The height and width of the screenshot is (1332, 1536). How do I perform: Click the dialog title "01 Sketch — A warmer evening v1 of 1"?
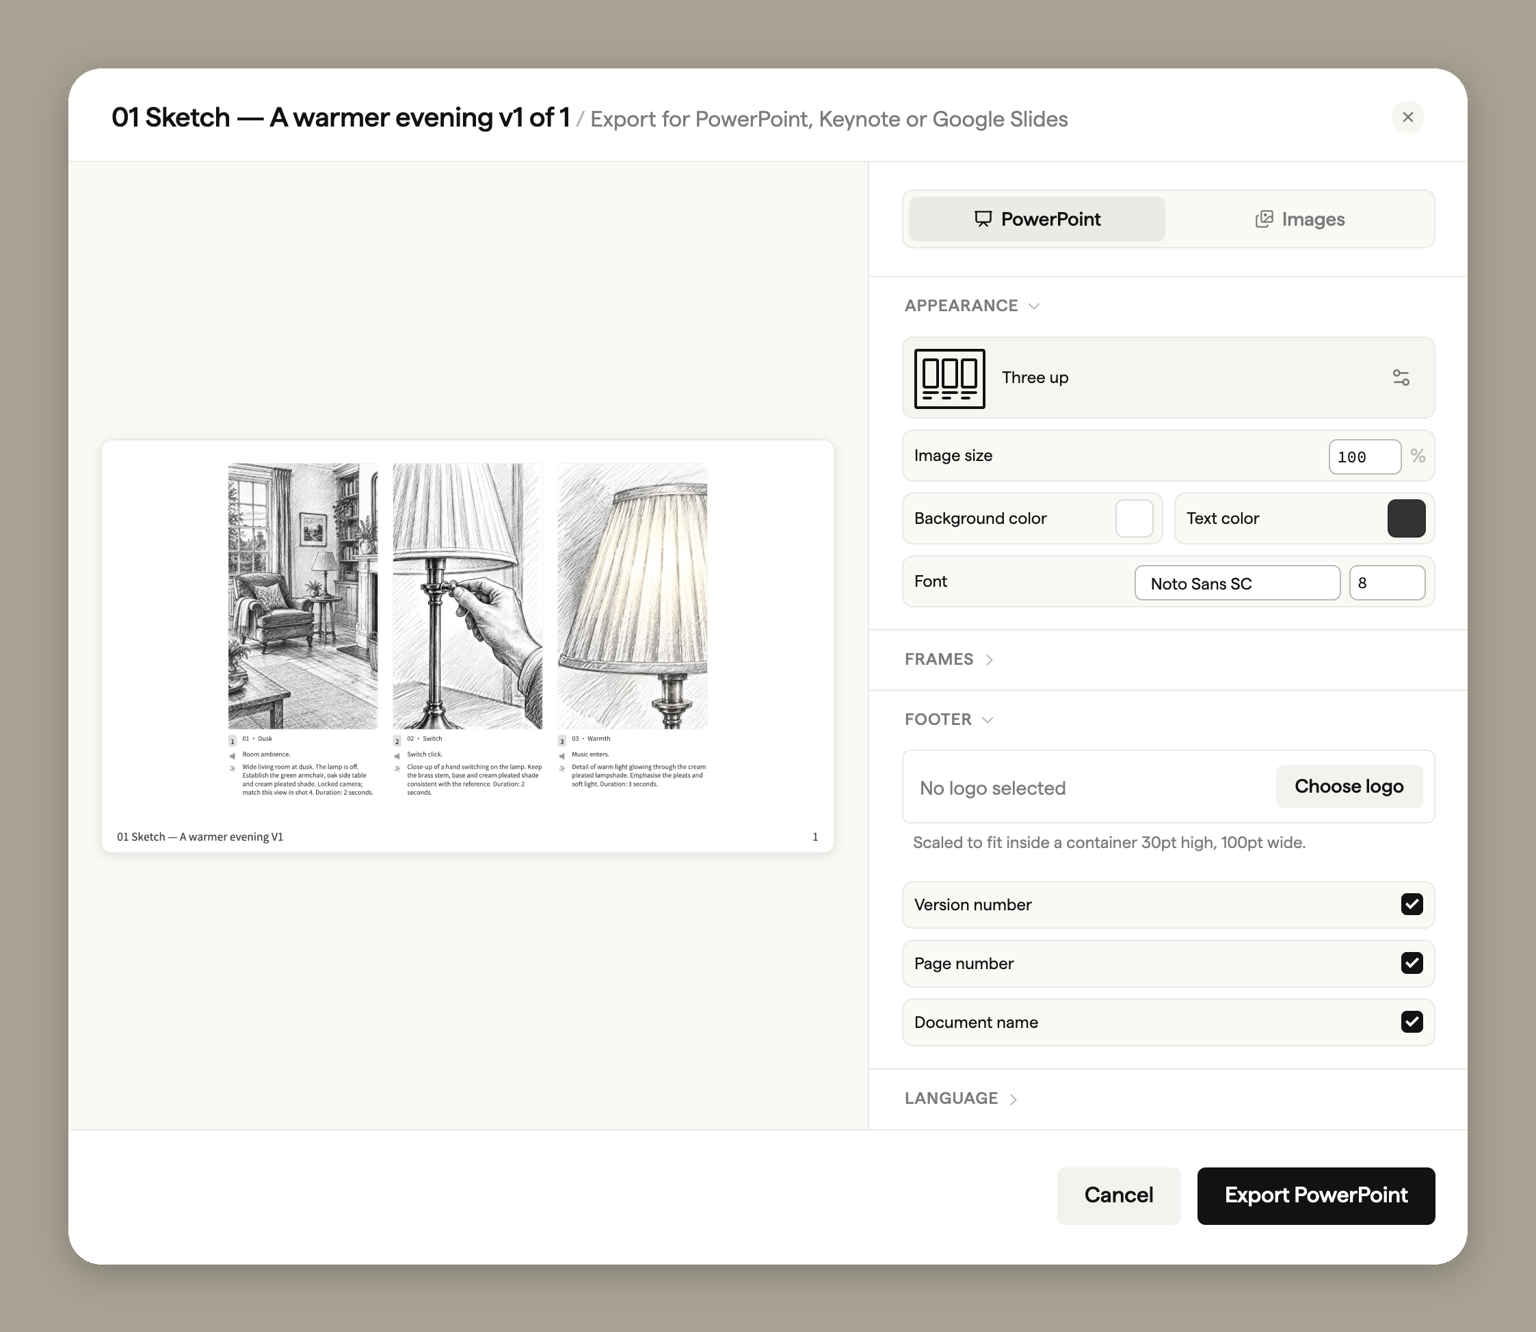[341, 118]
